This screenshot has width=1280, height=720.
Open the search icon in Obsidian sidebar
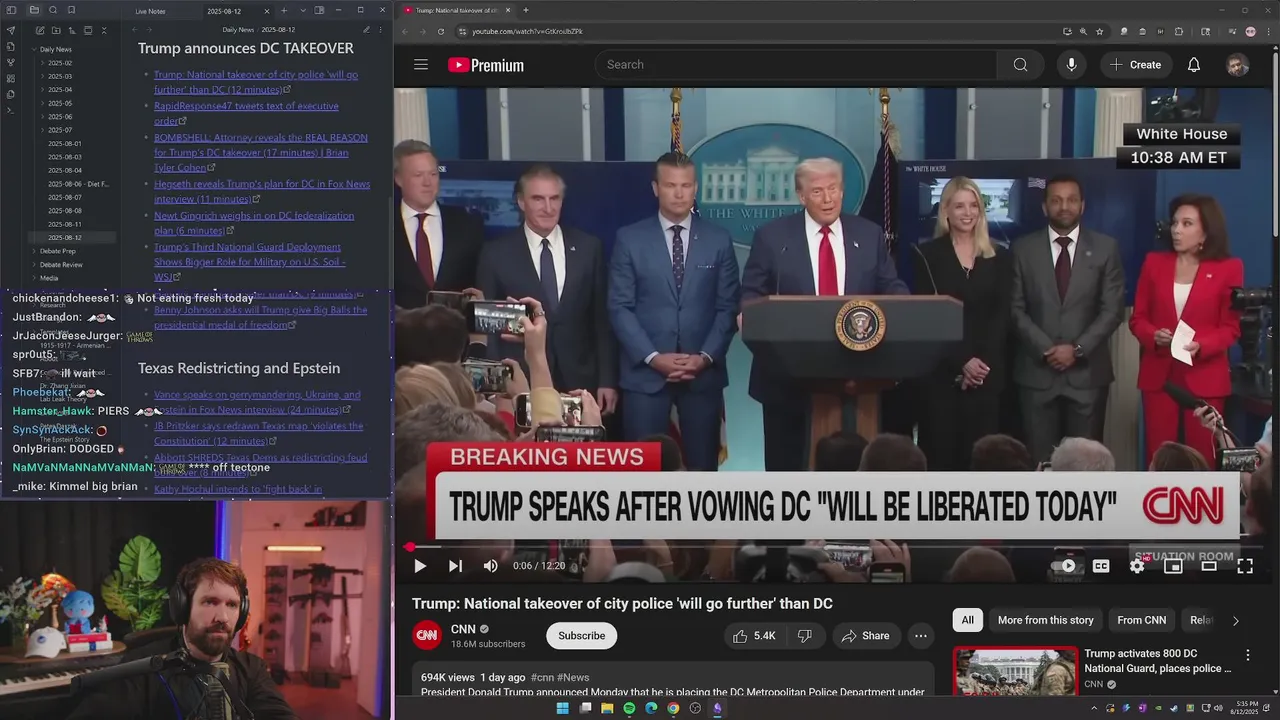pos(53,10)
